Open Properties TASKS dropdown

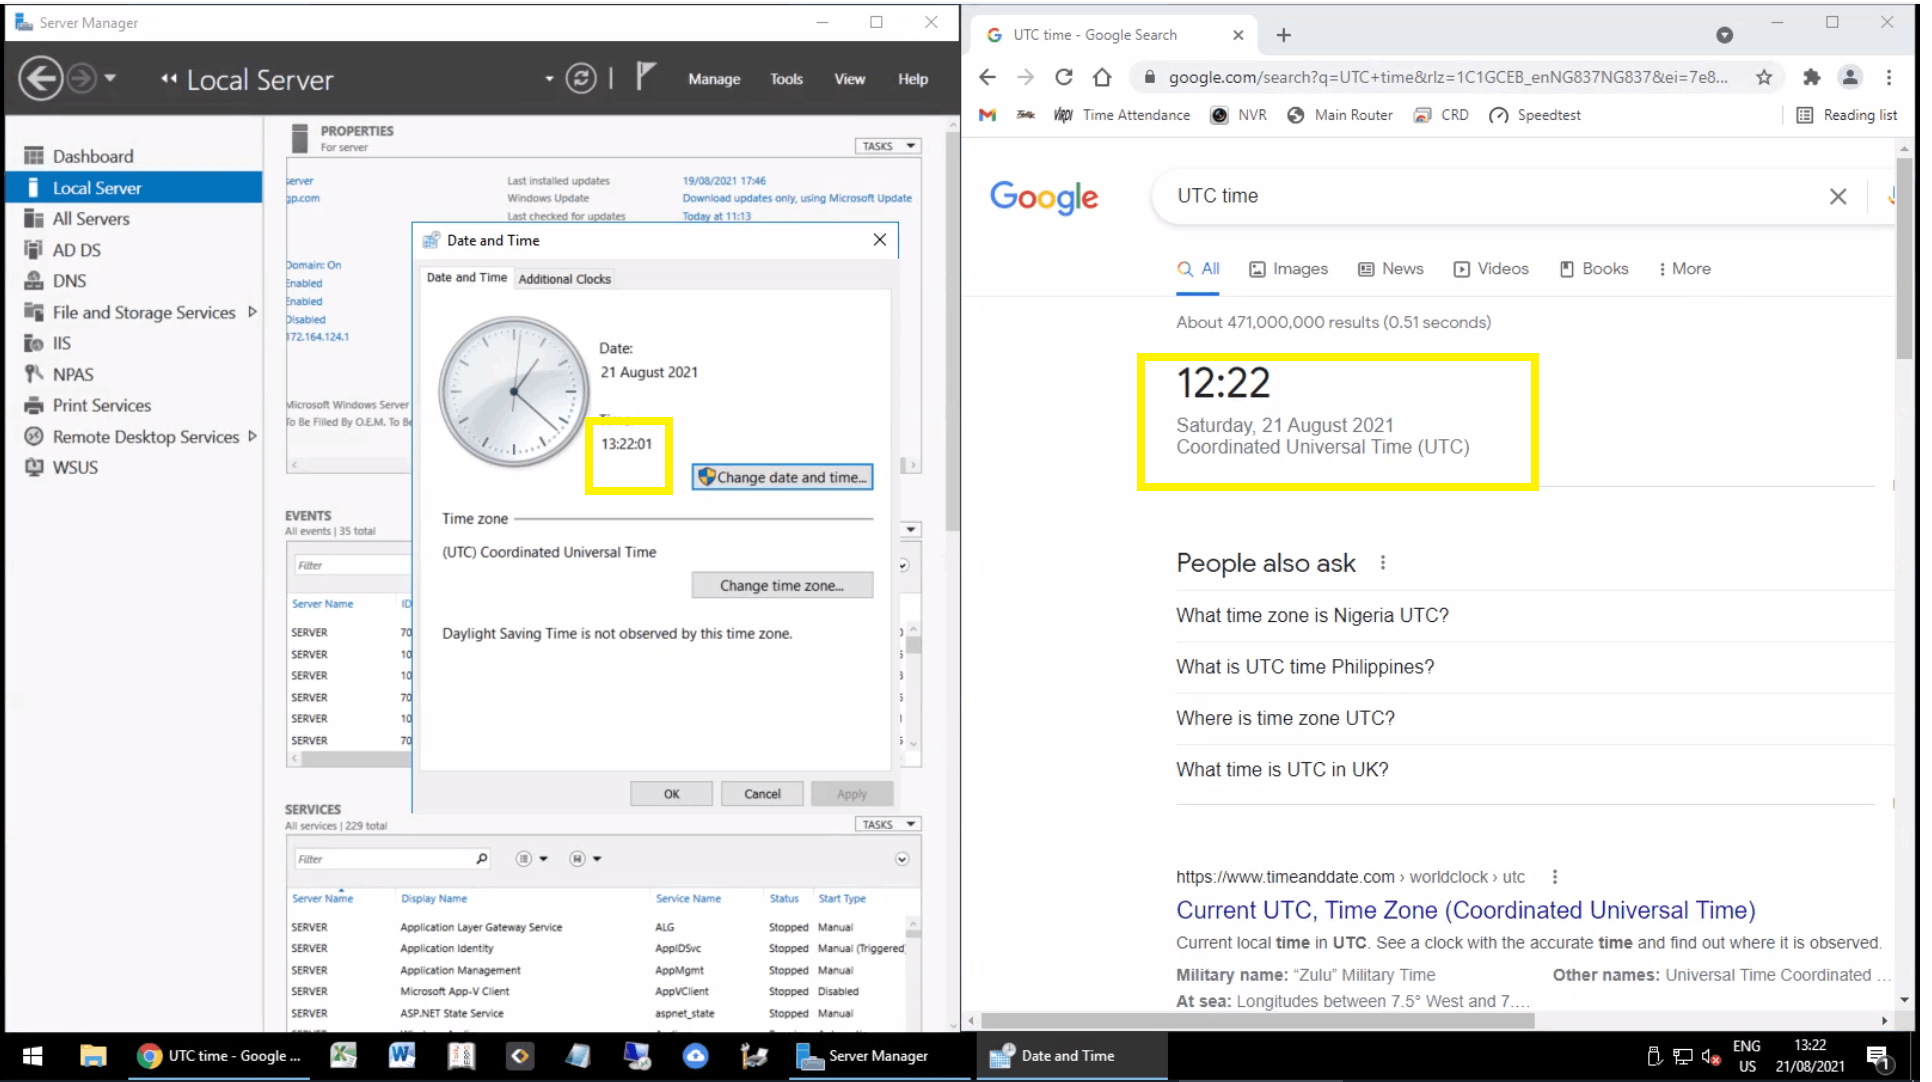887,146
